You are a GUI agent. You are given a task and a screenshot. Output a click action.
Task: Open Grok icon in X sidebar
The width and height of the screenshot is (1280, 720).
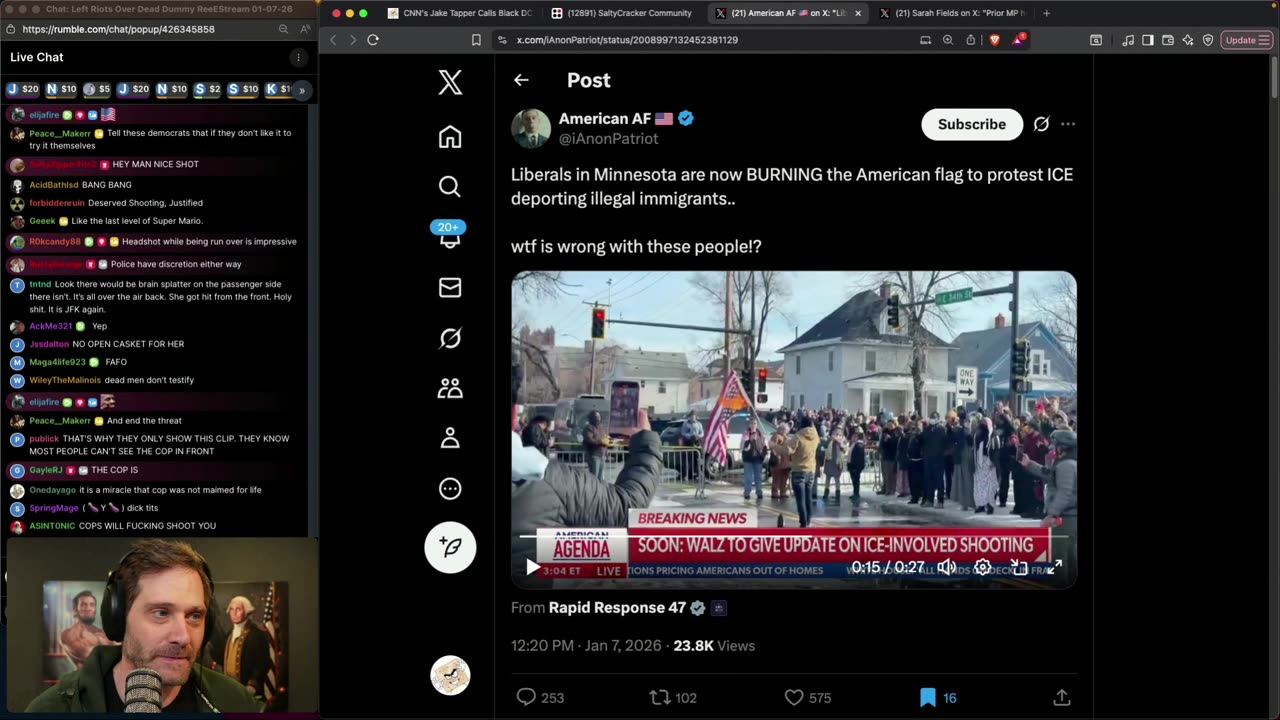(450, 339)
